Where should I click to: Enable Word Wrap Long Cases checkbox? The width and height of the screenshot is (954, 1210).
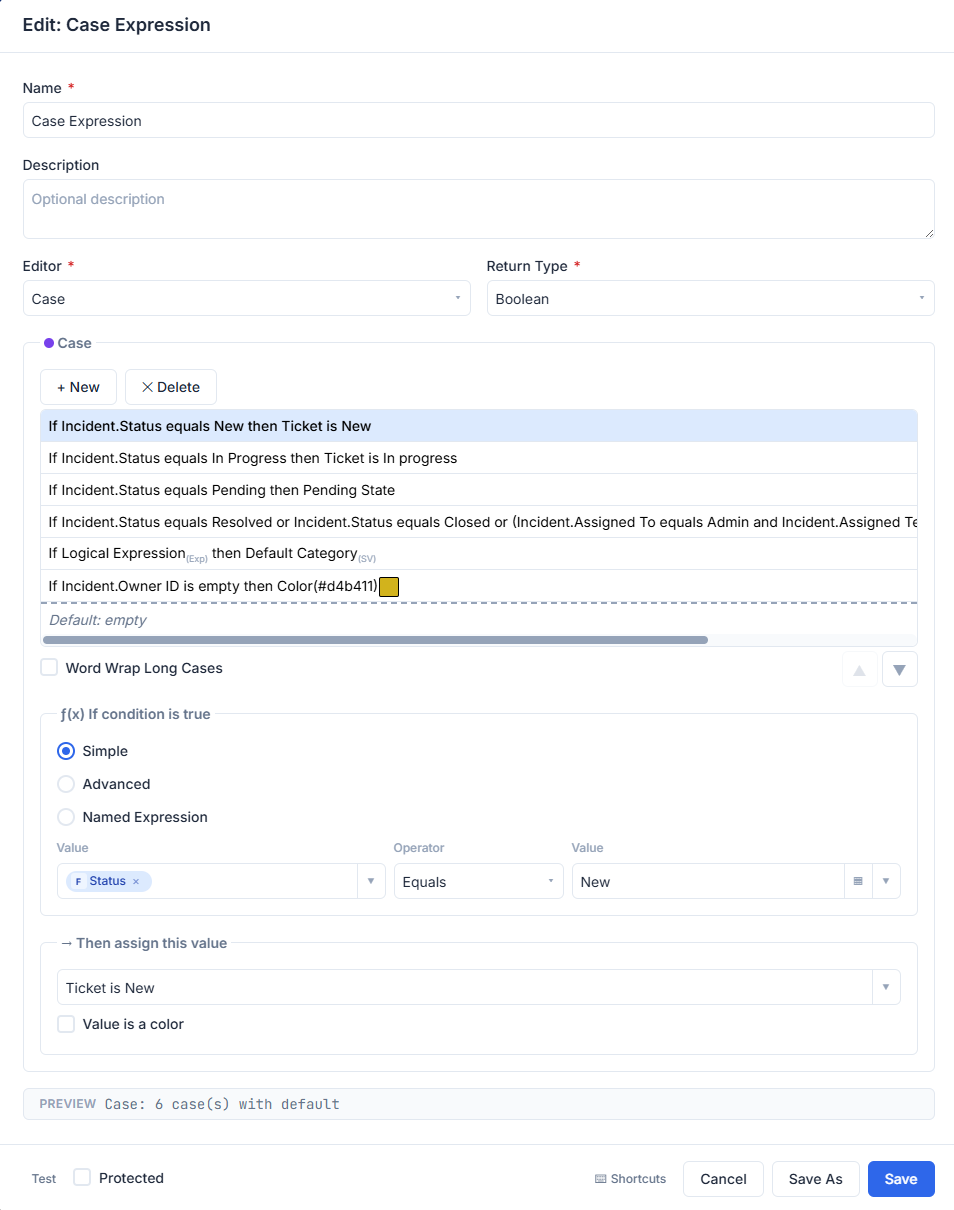click(x=49, y=667)
